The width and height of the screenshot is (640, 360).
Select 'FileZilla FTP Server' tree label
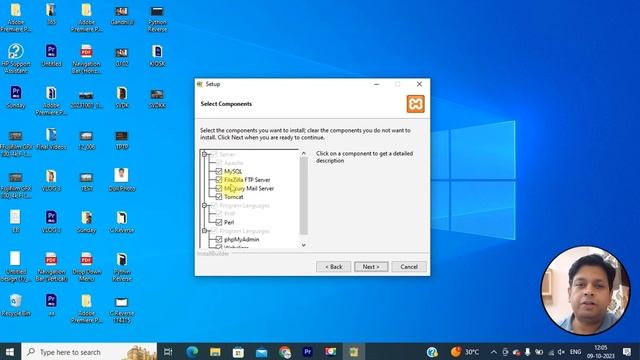point(247,180)
